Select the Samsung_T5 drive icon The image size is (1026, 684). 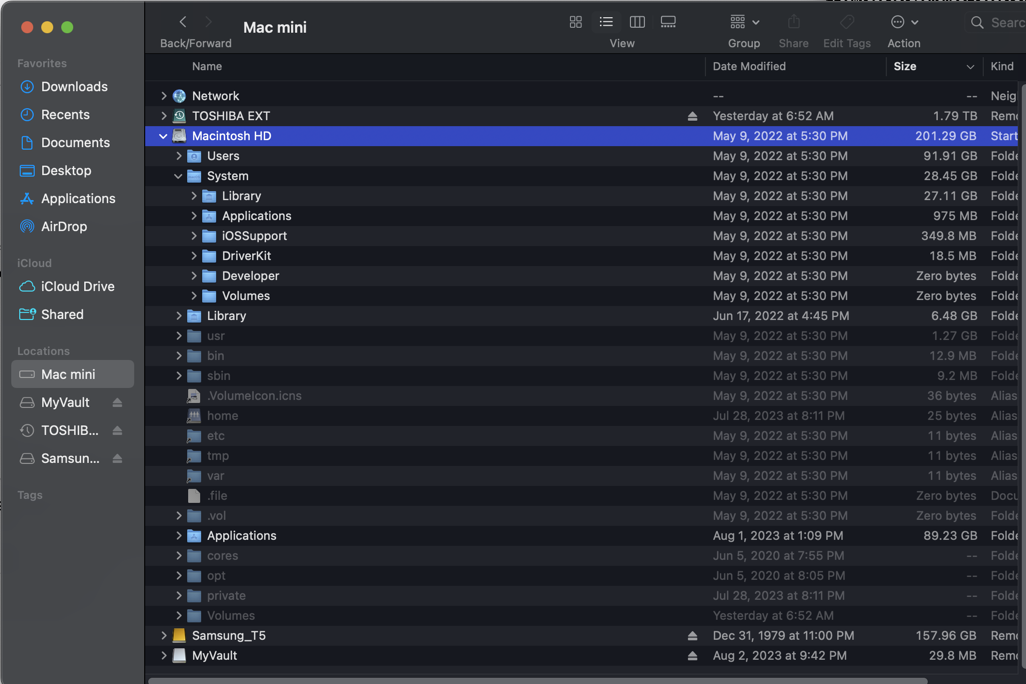tap(179, 636)
